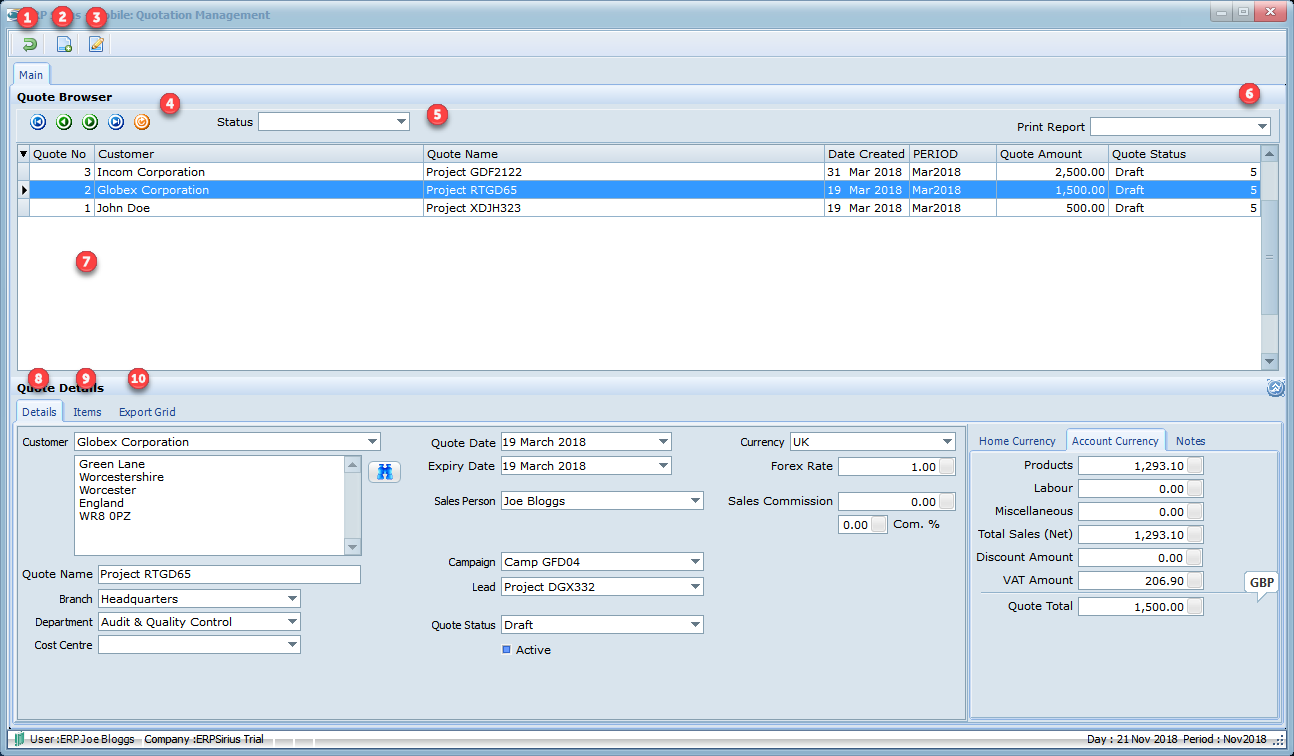Jump to the last record navigation icon
Image resolution: width=1294 pixels, height=756 pixels.
116,122
